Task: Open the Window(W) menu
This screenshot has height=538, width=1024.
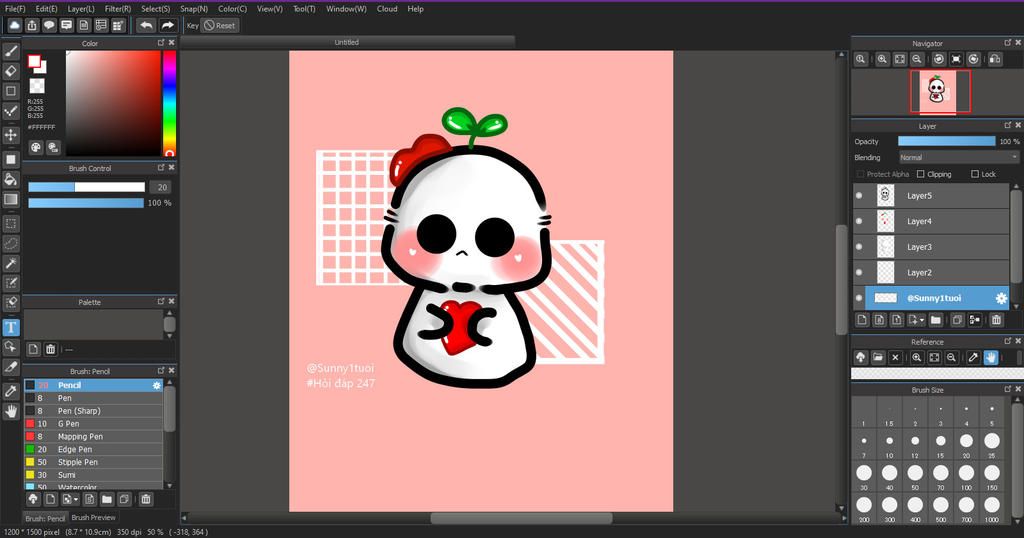Action: 346,9
